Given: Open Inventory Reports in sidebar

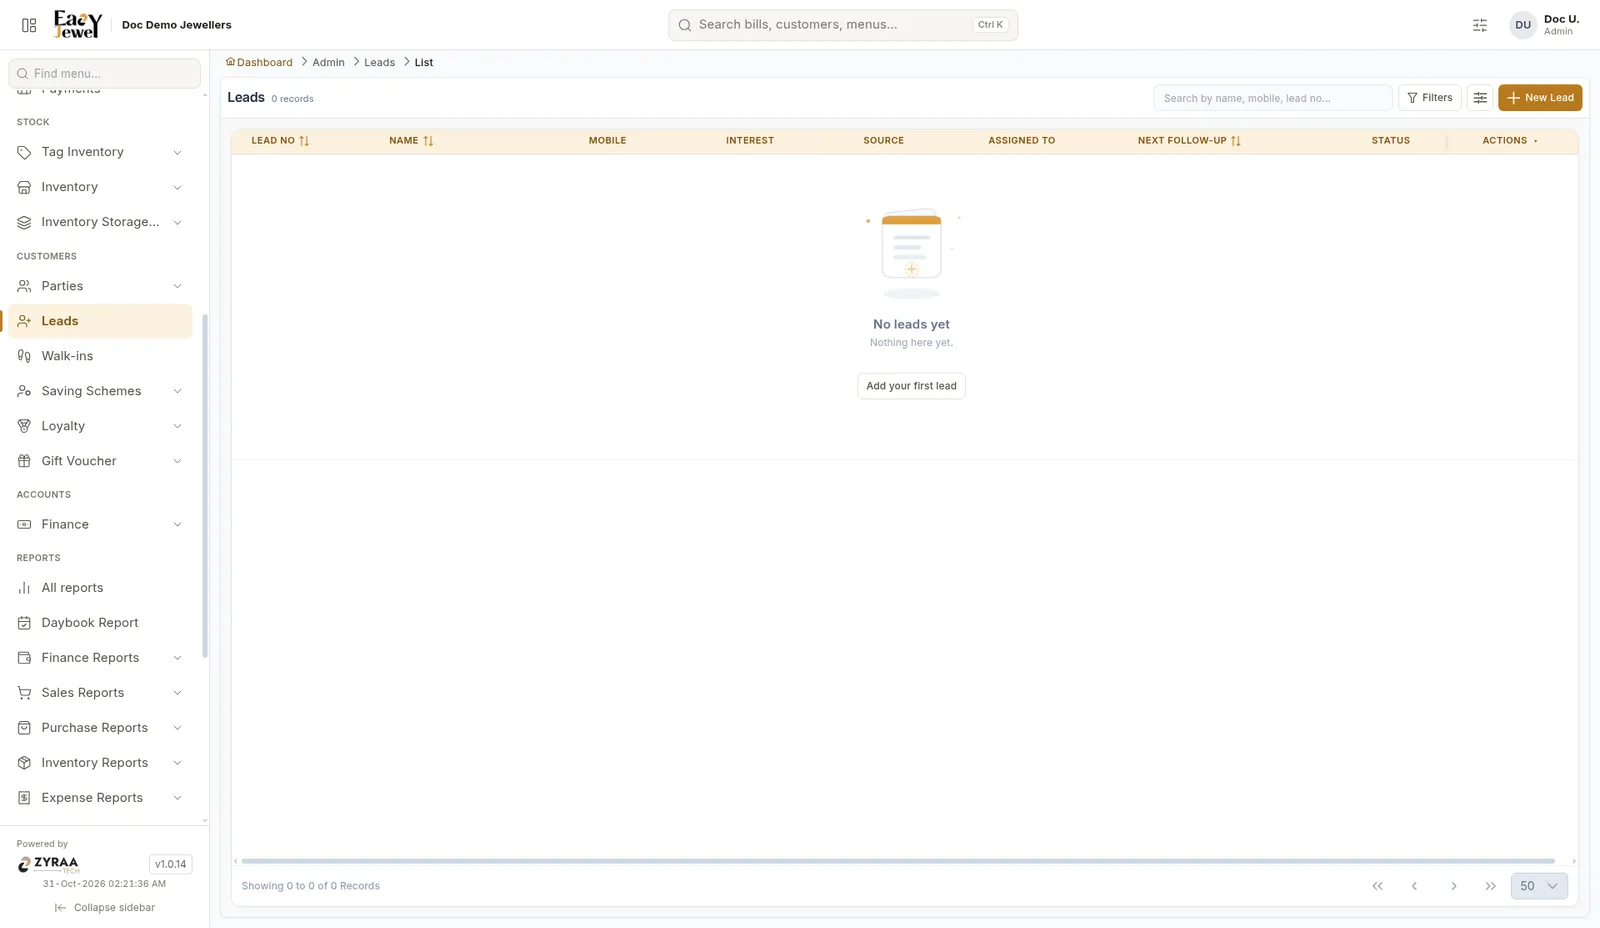Looking at the screenshot, I should click(100, 763).
